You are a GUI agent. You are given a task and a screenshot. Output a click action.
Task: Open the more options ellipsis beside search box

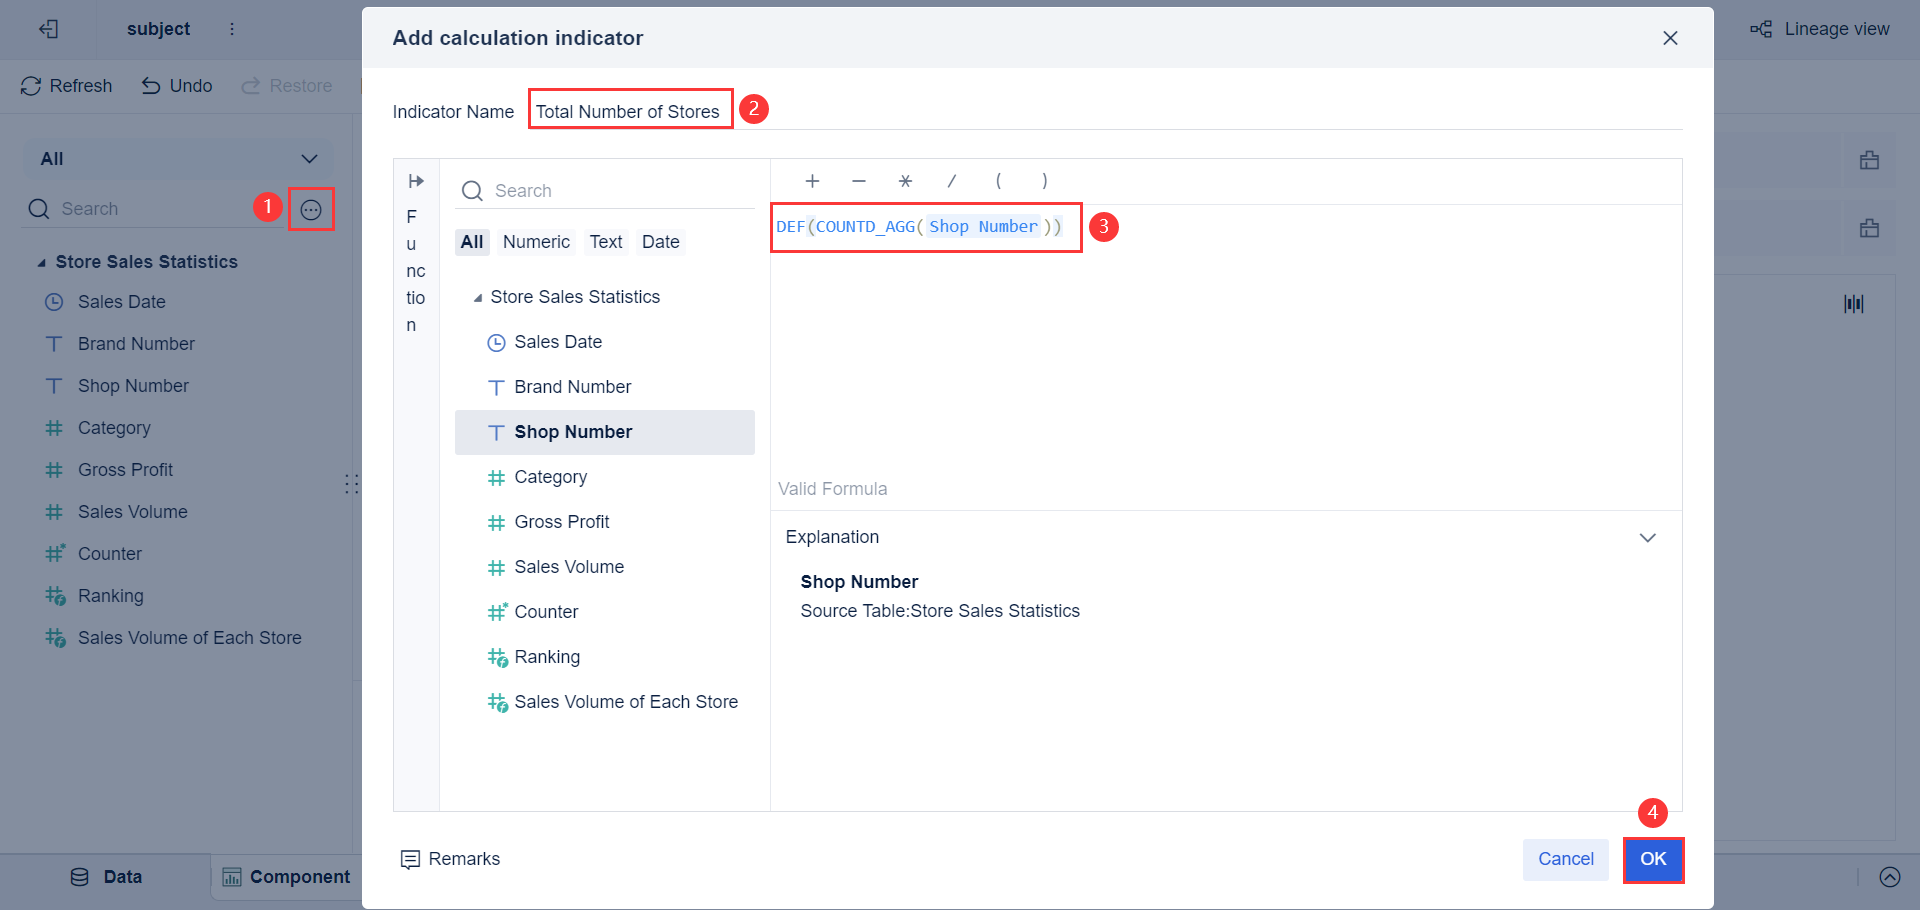311,209
